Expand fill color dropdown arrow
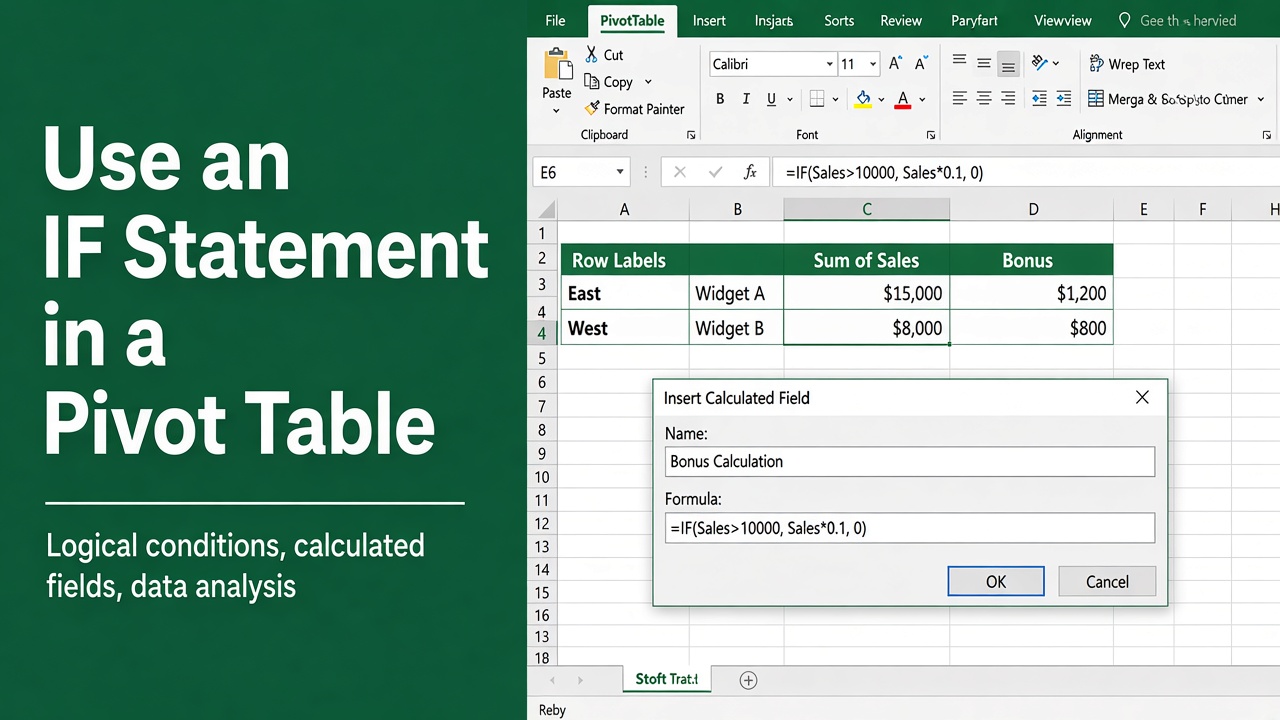 point(881,100)
